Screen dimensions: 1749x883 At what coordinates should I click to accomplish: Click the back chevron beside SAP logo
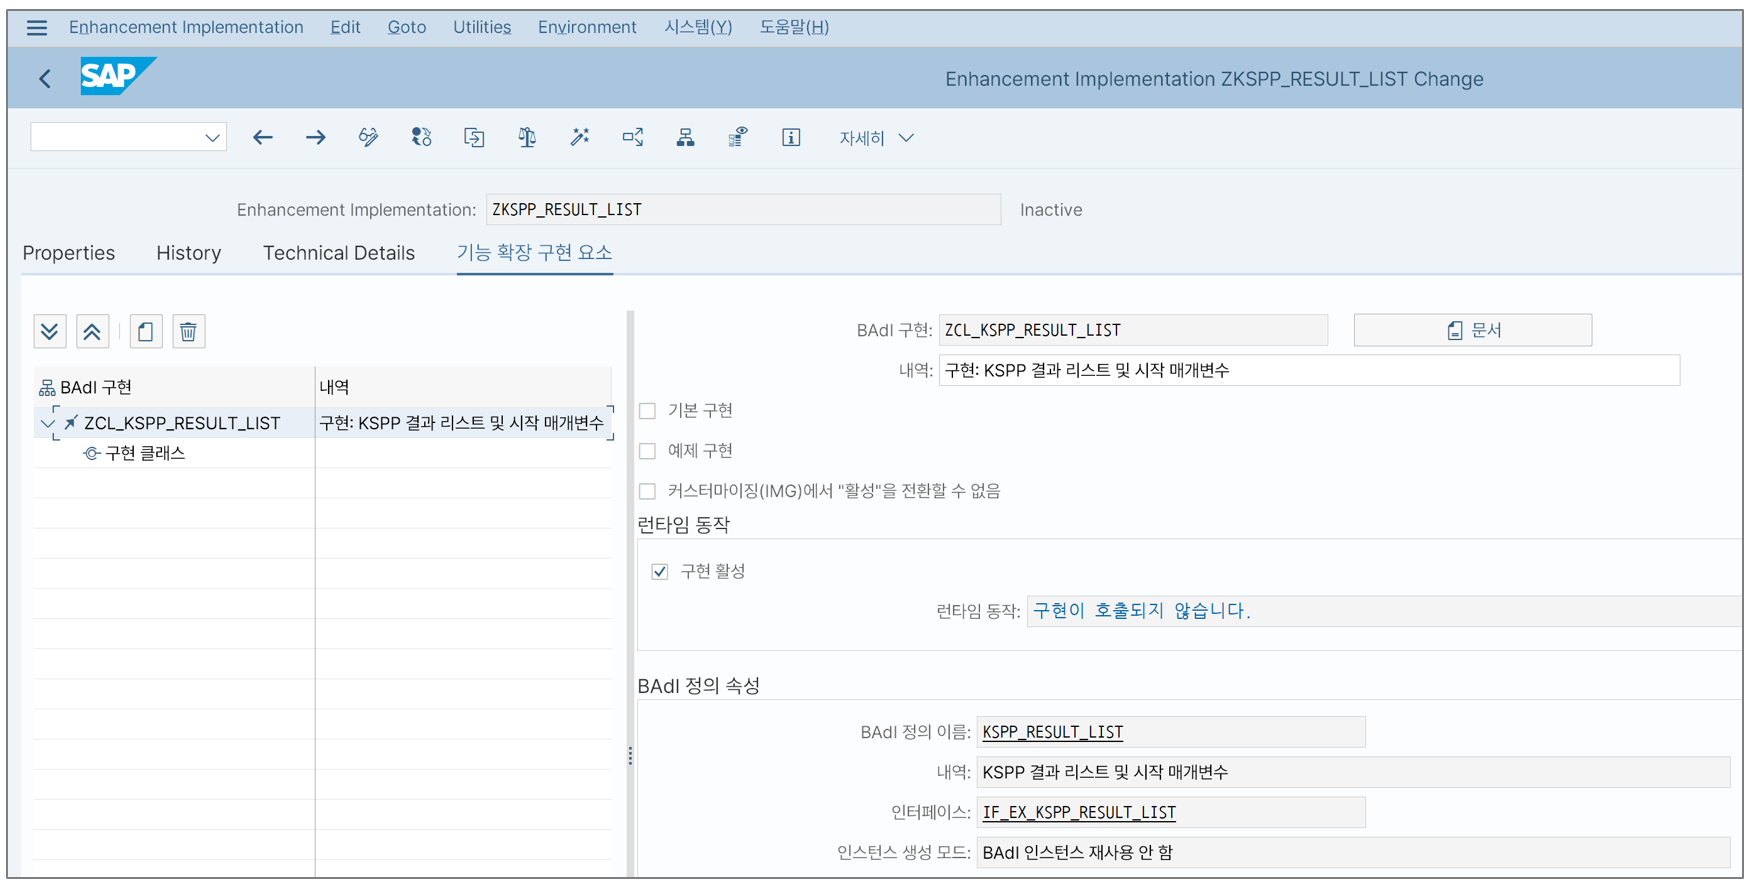click(x=45, y=78)
